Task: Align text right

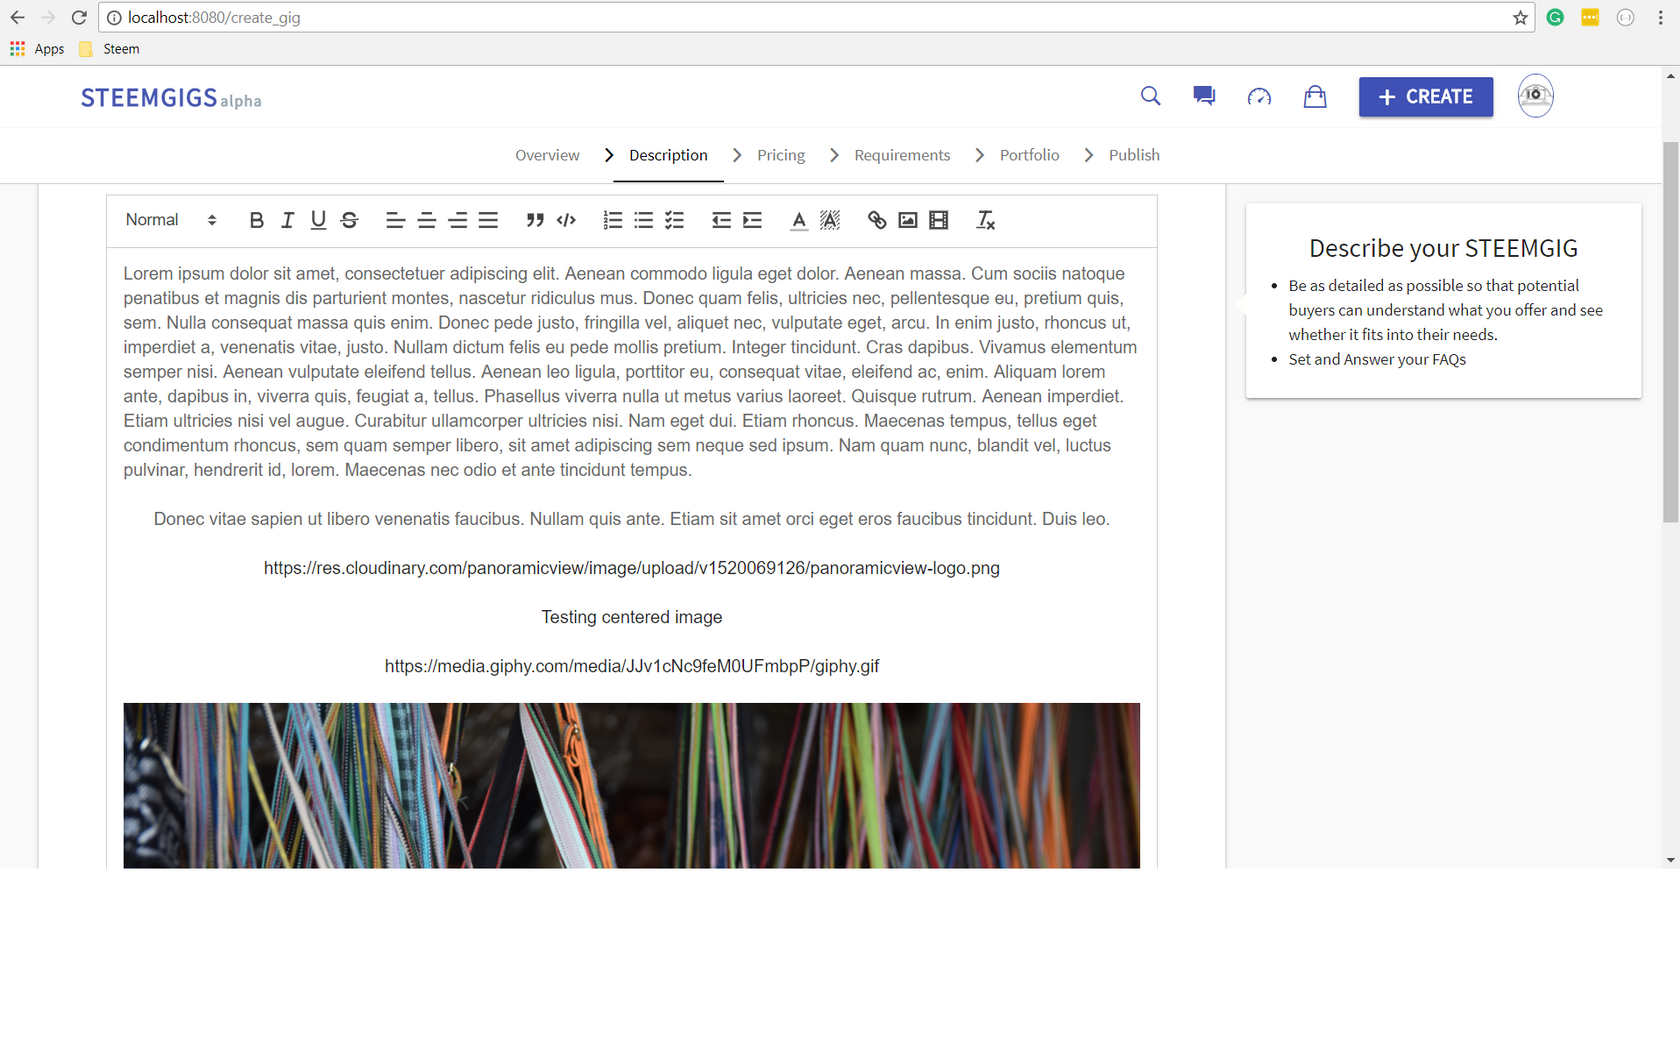Action: tap(458, 220)
